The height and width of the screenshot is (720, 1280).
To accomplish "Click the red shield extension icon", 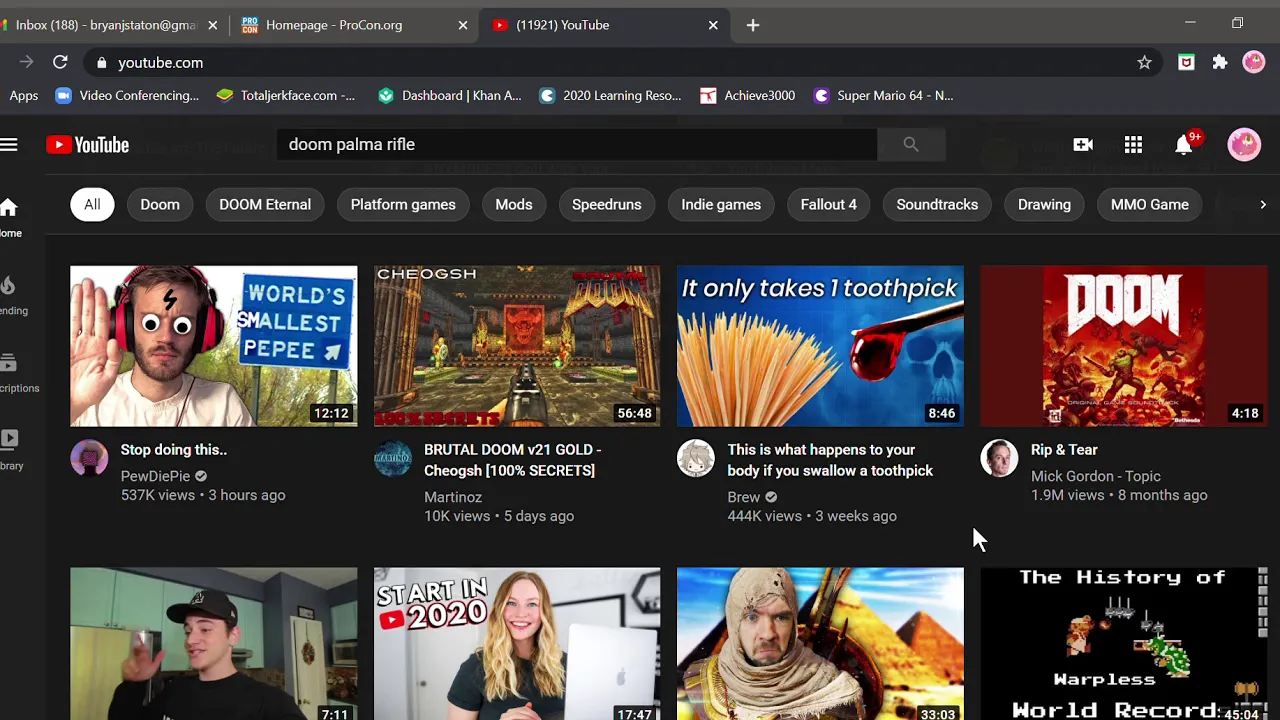I will point(1186,62).
